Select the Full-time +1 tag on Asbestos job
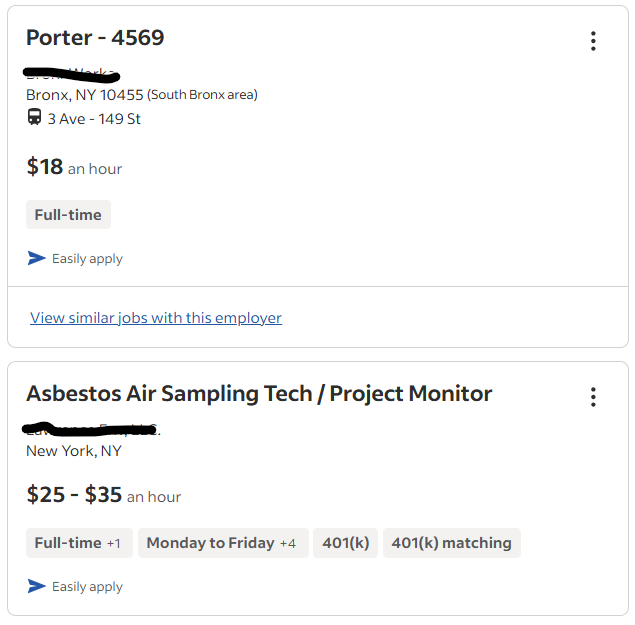Image resolution: width=635 pixels, height=625 pixels. pyautogui.click(x=79, y=543)
